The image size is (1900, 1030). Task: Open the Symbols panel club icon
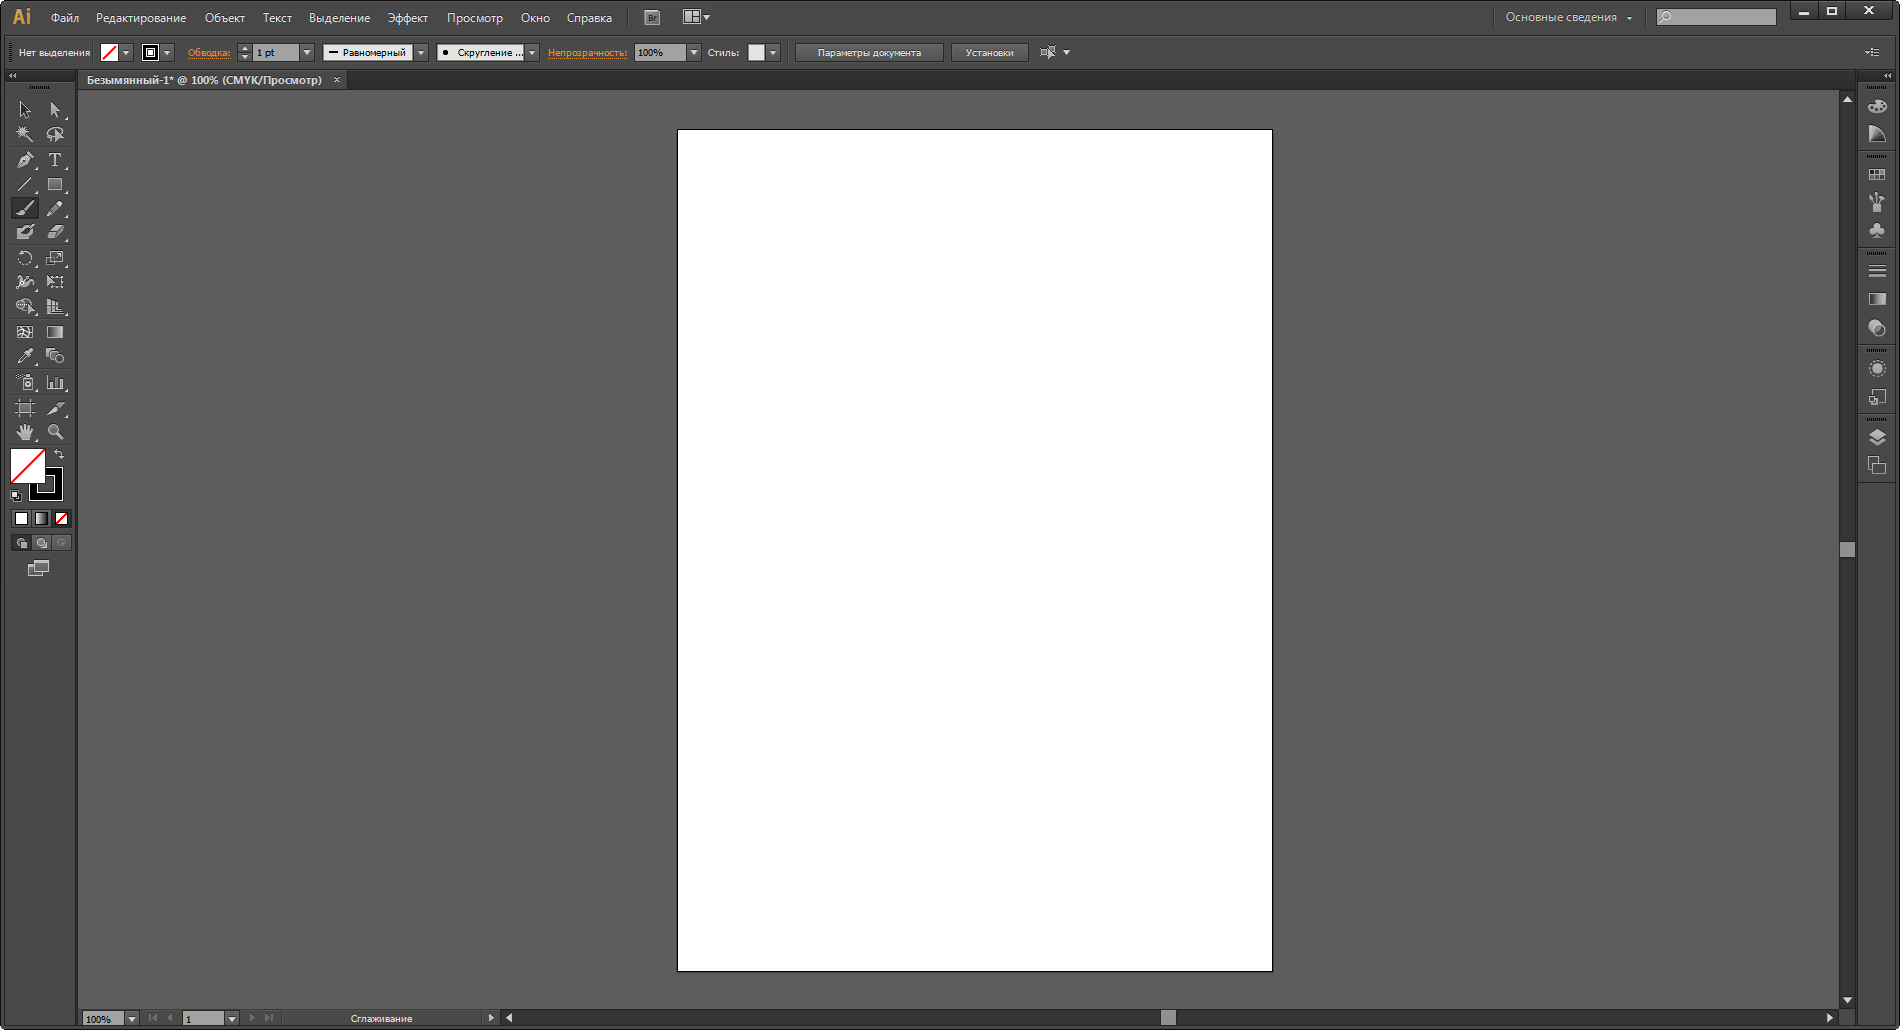point(1877,231)
